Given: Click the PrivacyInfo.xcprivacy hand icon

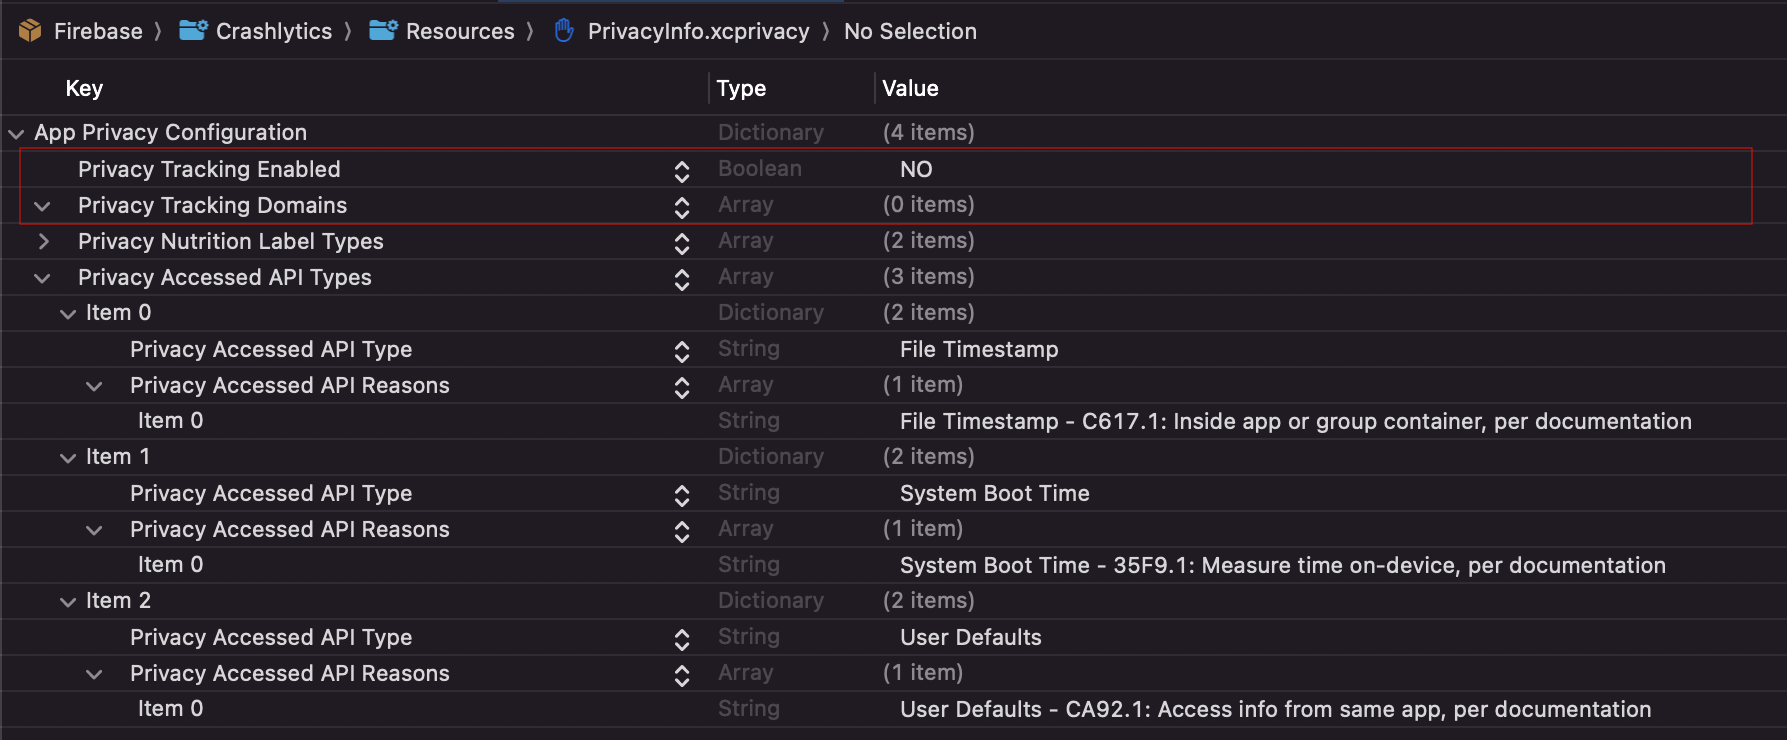Looking at the screenshot, I should [564, 31].
